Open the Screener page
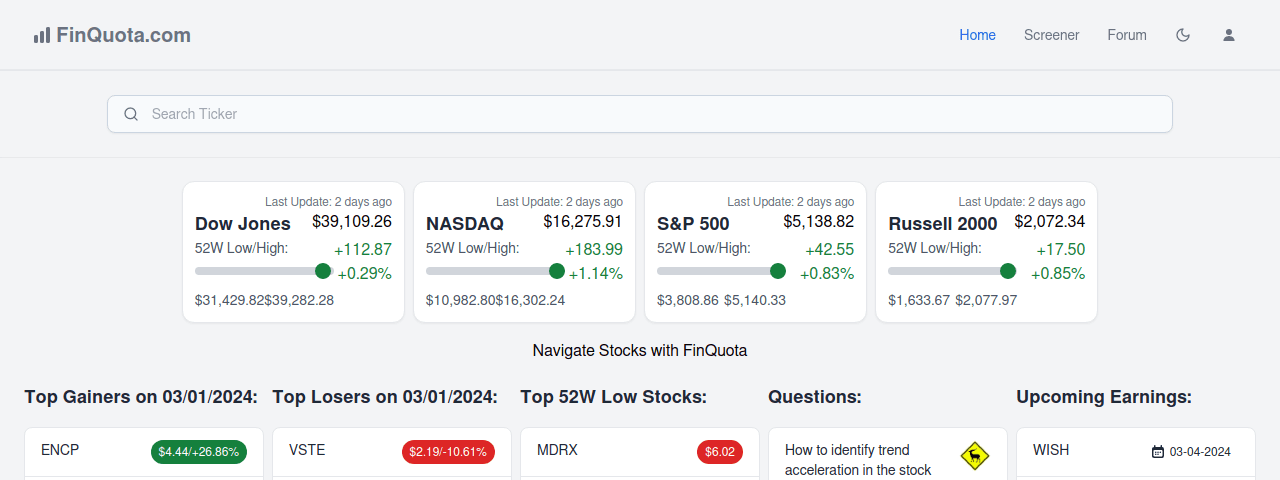 click(1052, 35)
